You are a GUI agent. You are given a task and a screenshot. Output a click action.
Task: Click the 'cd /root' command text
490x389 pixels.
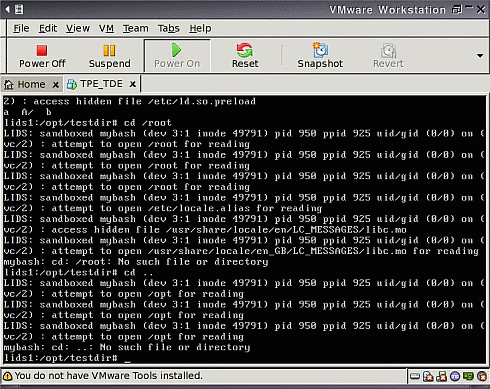[x=147, y=123]
